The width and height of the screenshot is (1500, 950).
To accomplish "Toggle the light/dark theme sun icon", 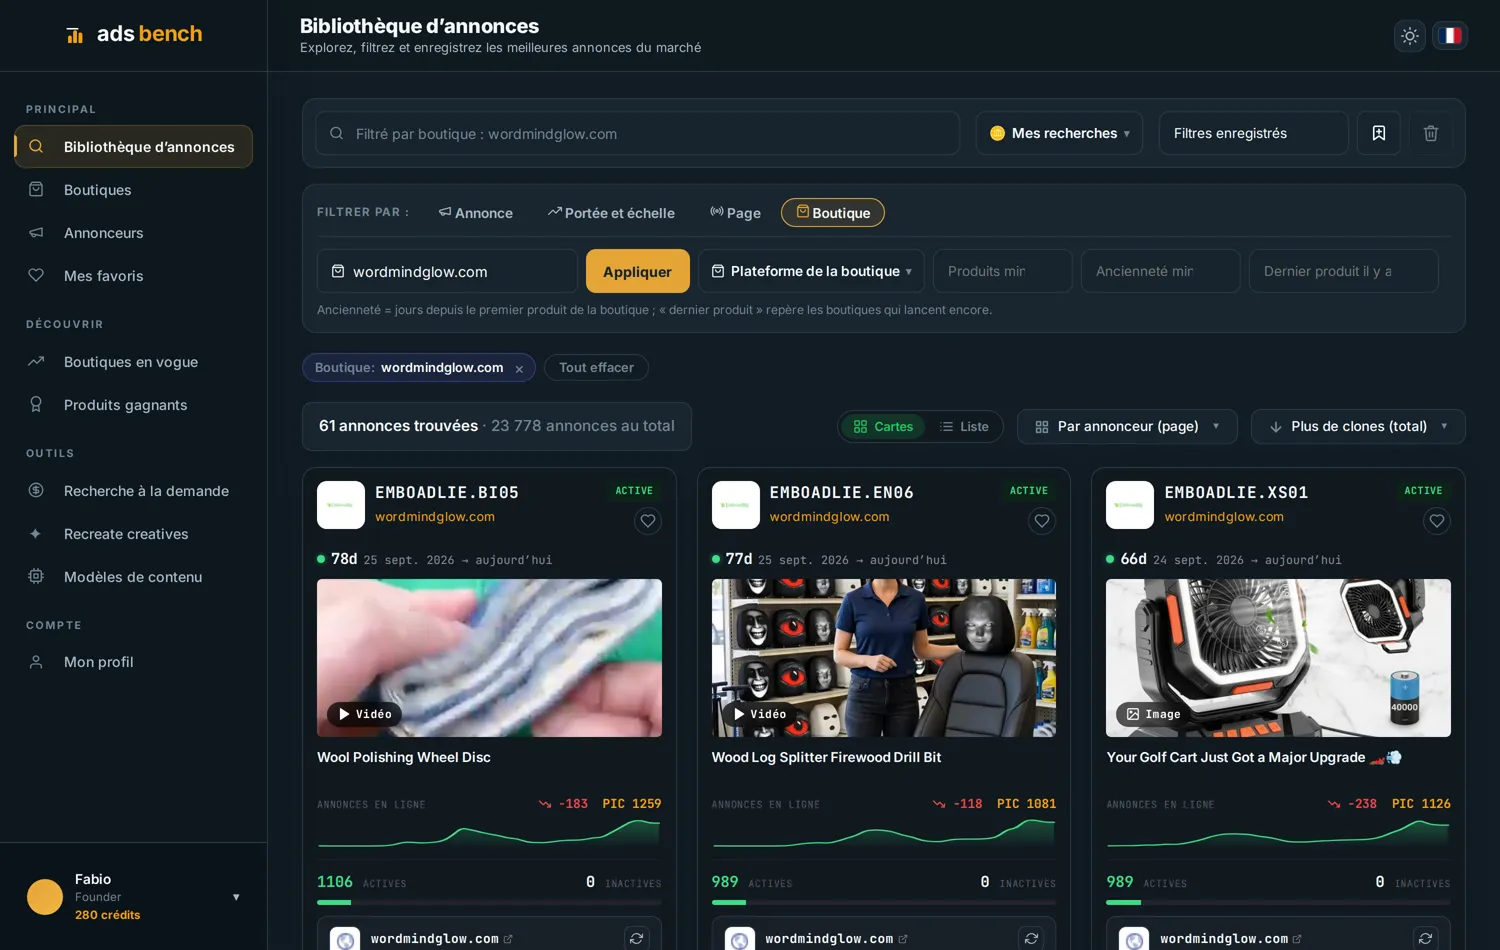I will (x=1410, y=36).
